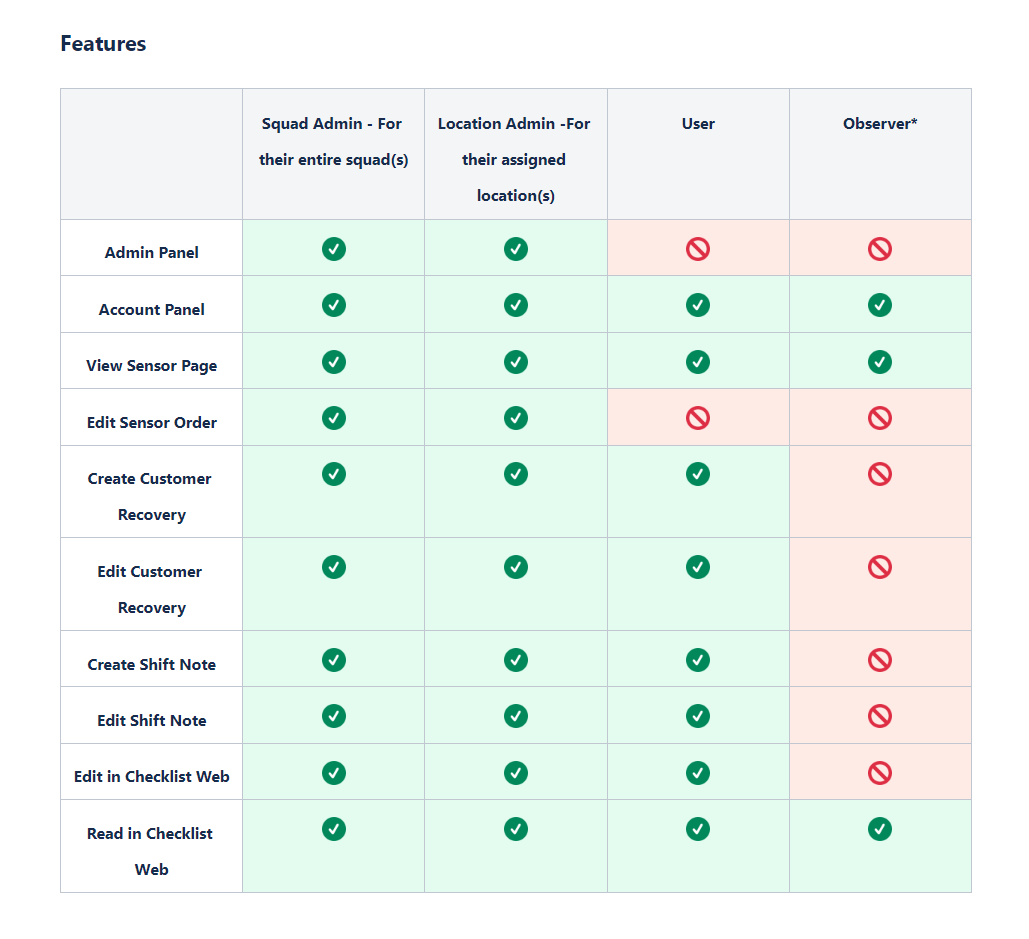This screenshot has width=1029, height=939.
Task: Click the Observer prohibited icon for Create Shift Note
Action: pyautogui.click(x=879, y=660)
